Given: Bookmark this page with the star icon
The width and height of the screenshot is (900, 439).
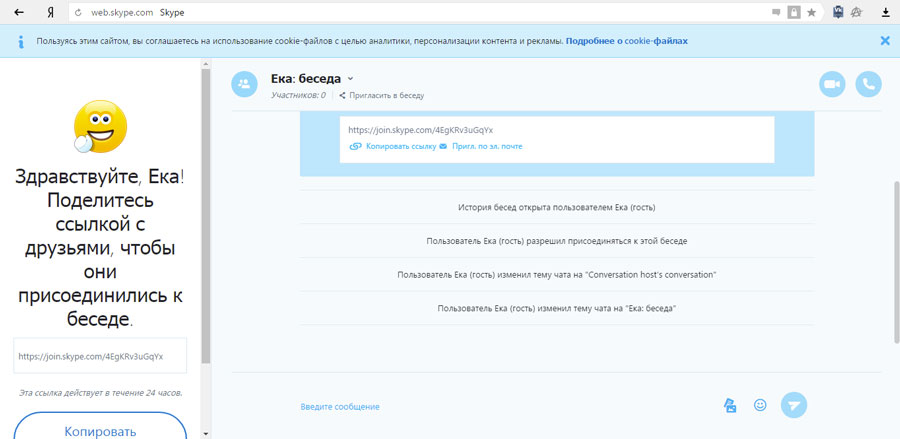Looking at the screenshot, I should (x=811, y=13).
